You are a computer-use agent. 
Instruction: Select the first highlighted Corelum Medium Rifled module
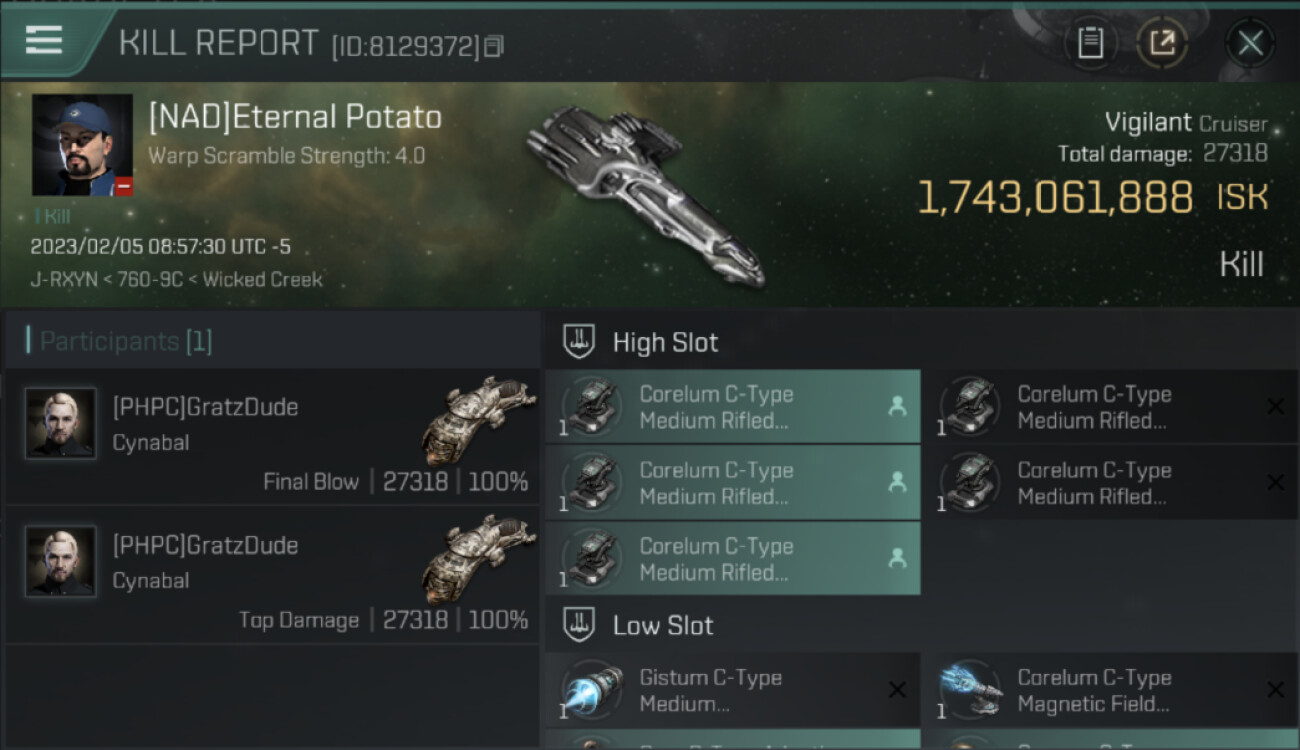(x=732, y=407)
